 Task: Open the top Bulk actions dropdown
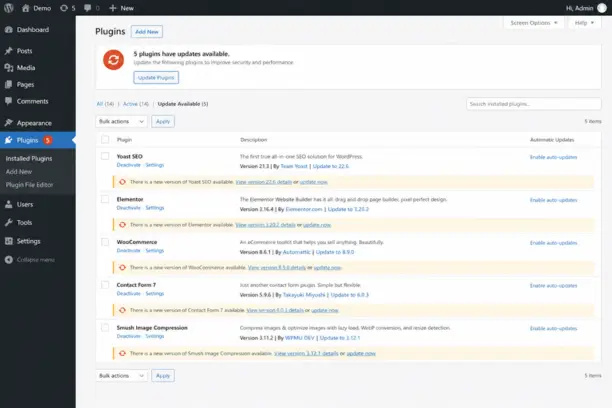[x=121, y=121]
